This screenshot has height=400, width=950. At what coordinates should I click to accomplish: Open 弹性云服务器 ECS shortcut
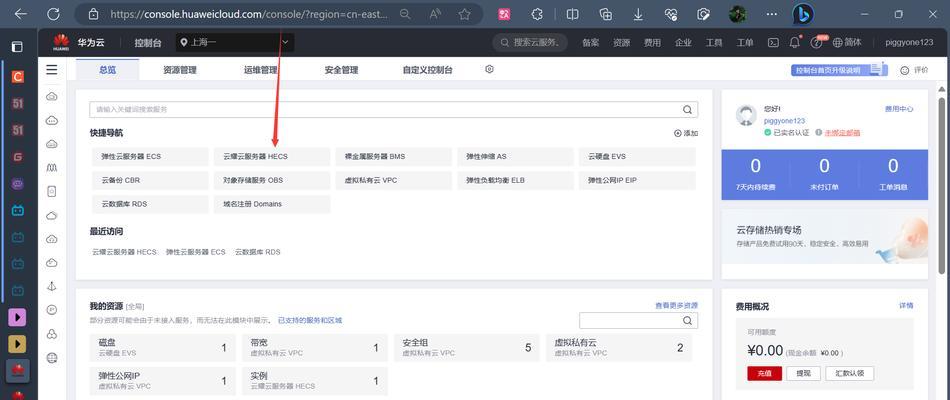click(150, 156)
